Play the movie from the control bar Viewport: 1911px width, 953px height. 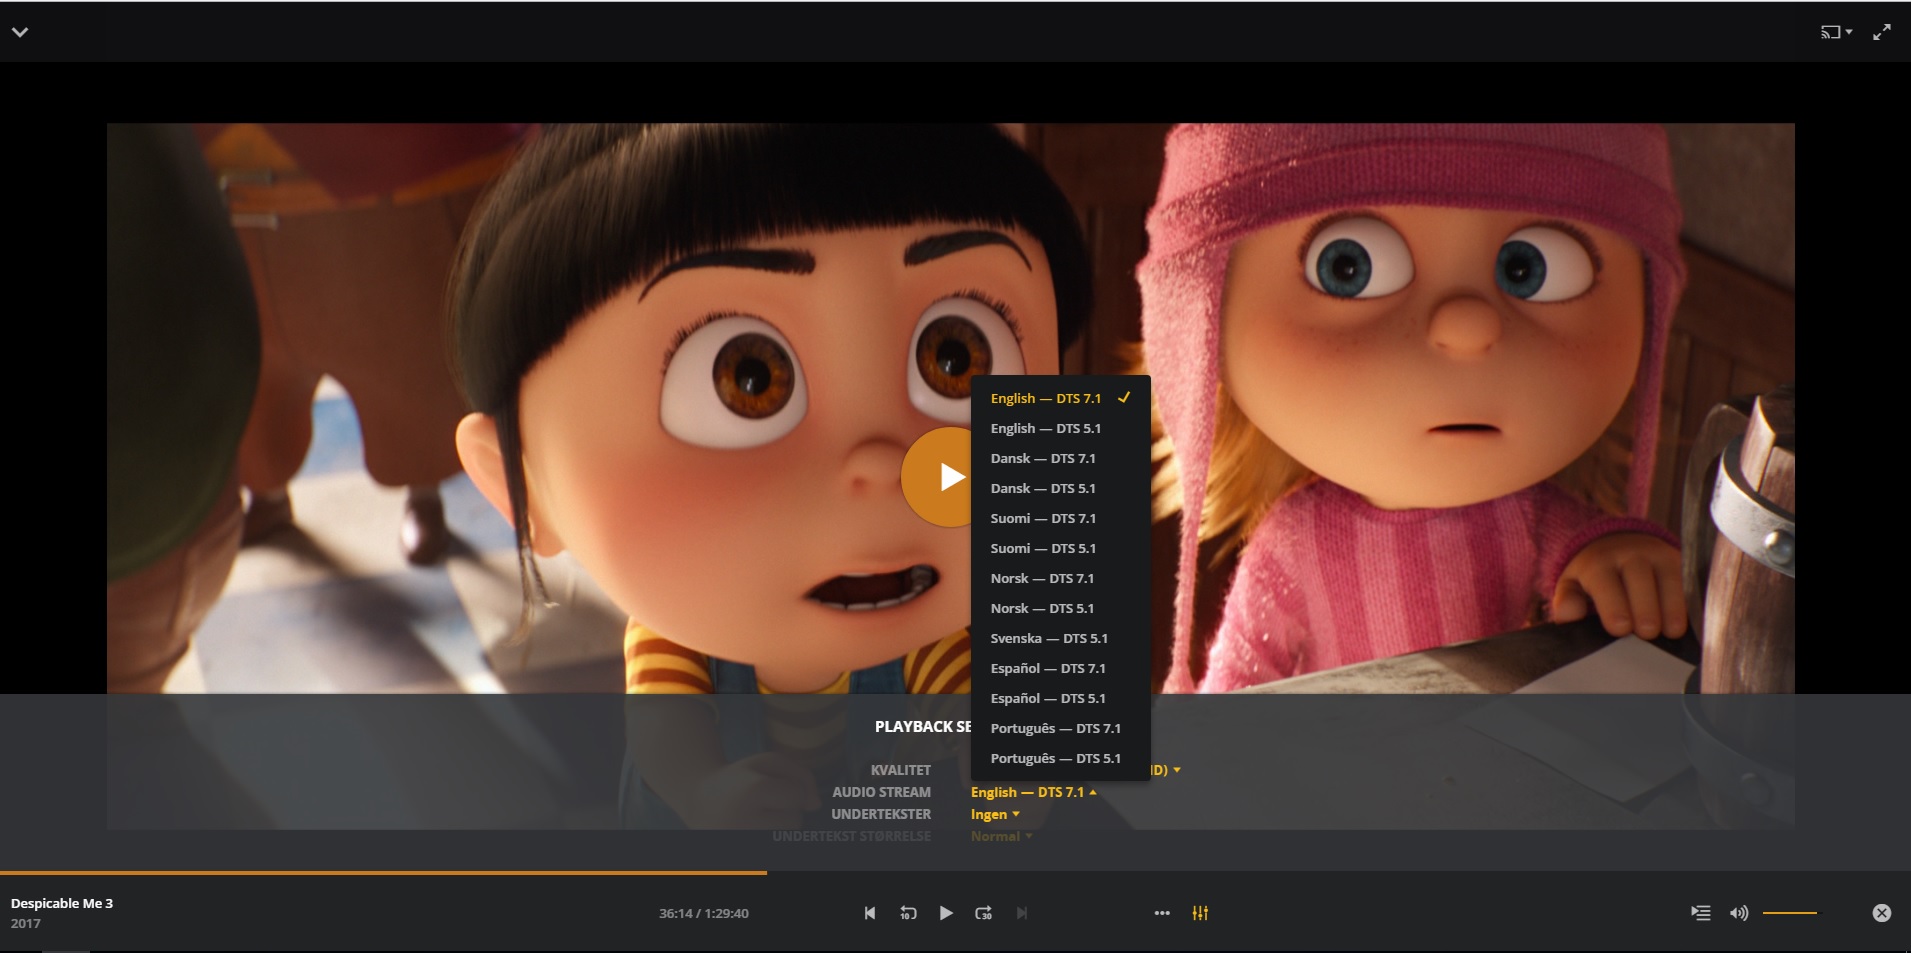click(x=946, y=913)
